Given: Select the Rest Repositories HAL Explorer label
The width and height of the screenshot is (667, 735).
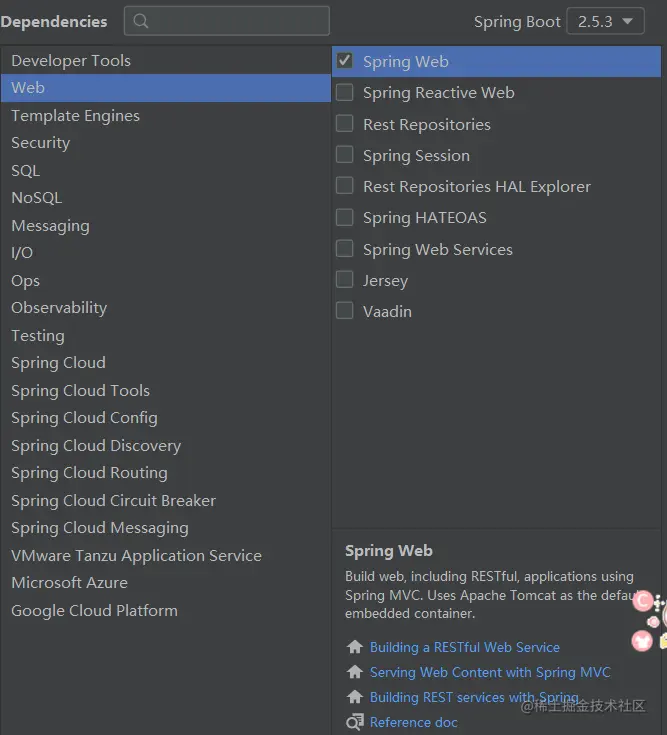Looking at the screenshot, I should 477,187.
